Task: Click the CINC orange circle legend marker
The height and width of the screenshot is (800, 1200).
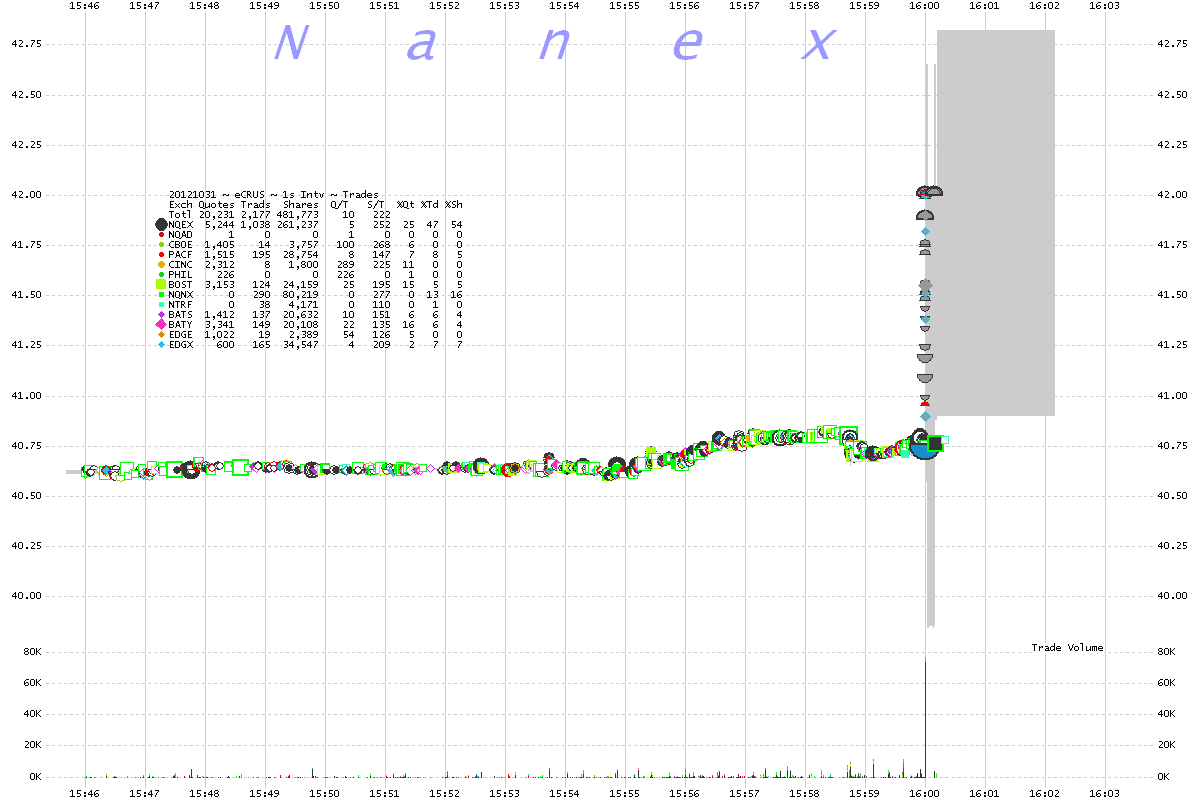Action: 161,264
